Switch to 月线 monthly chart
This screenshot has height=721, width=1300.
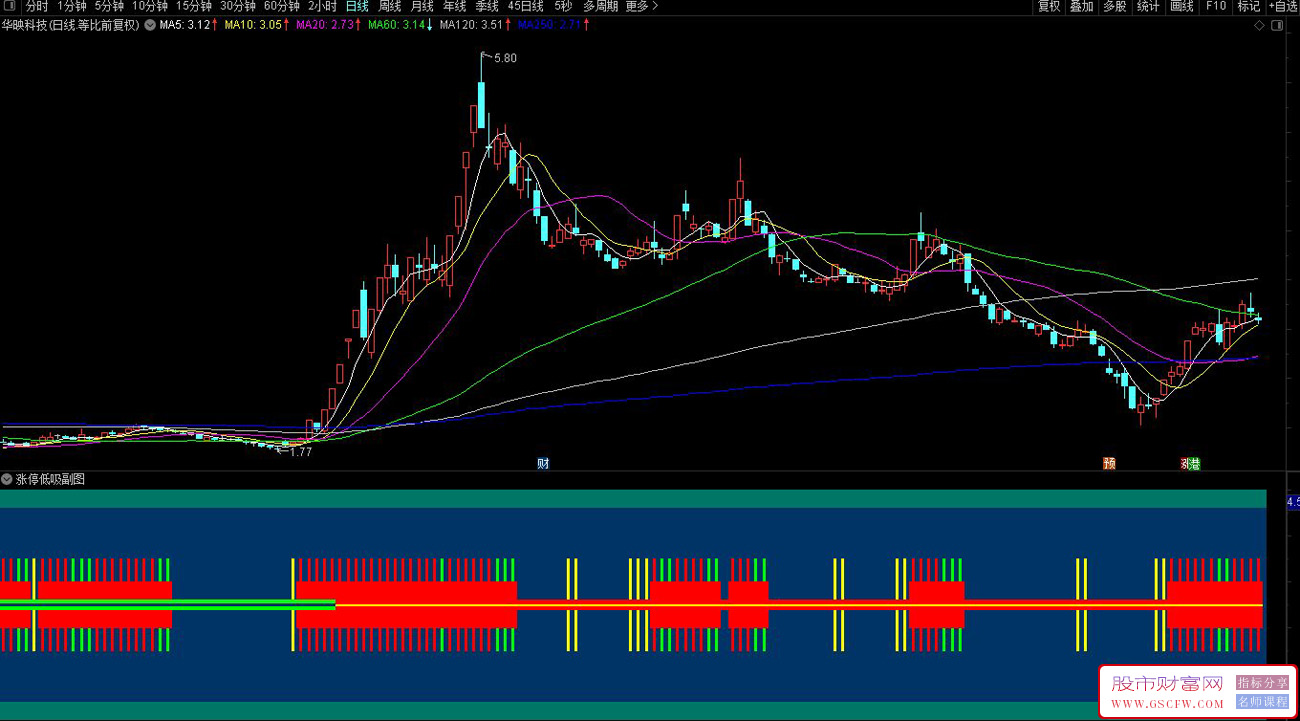click(422, 6)
